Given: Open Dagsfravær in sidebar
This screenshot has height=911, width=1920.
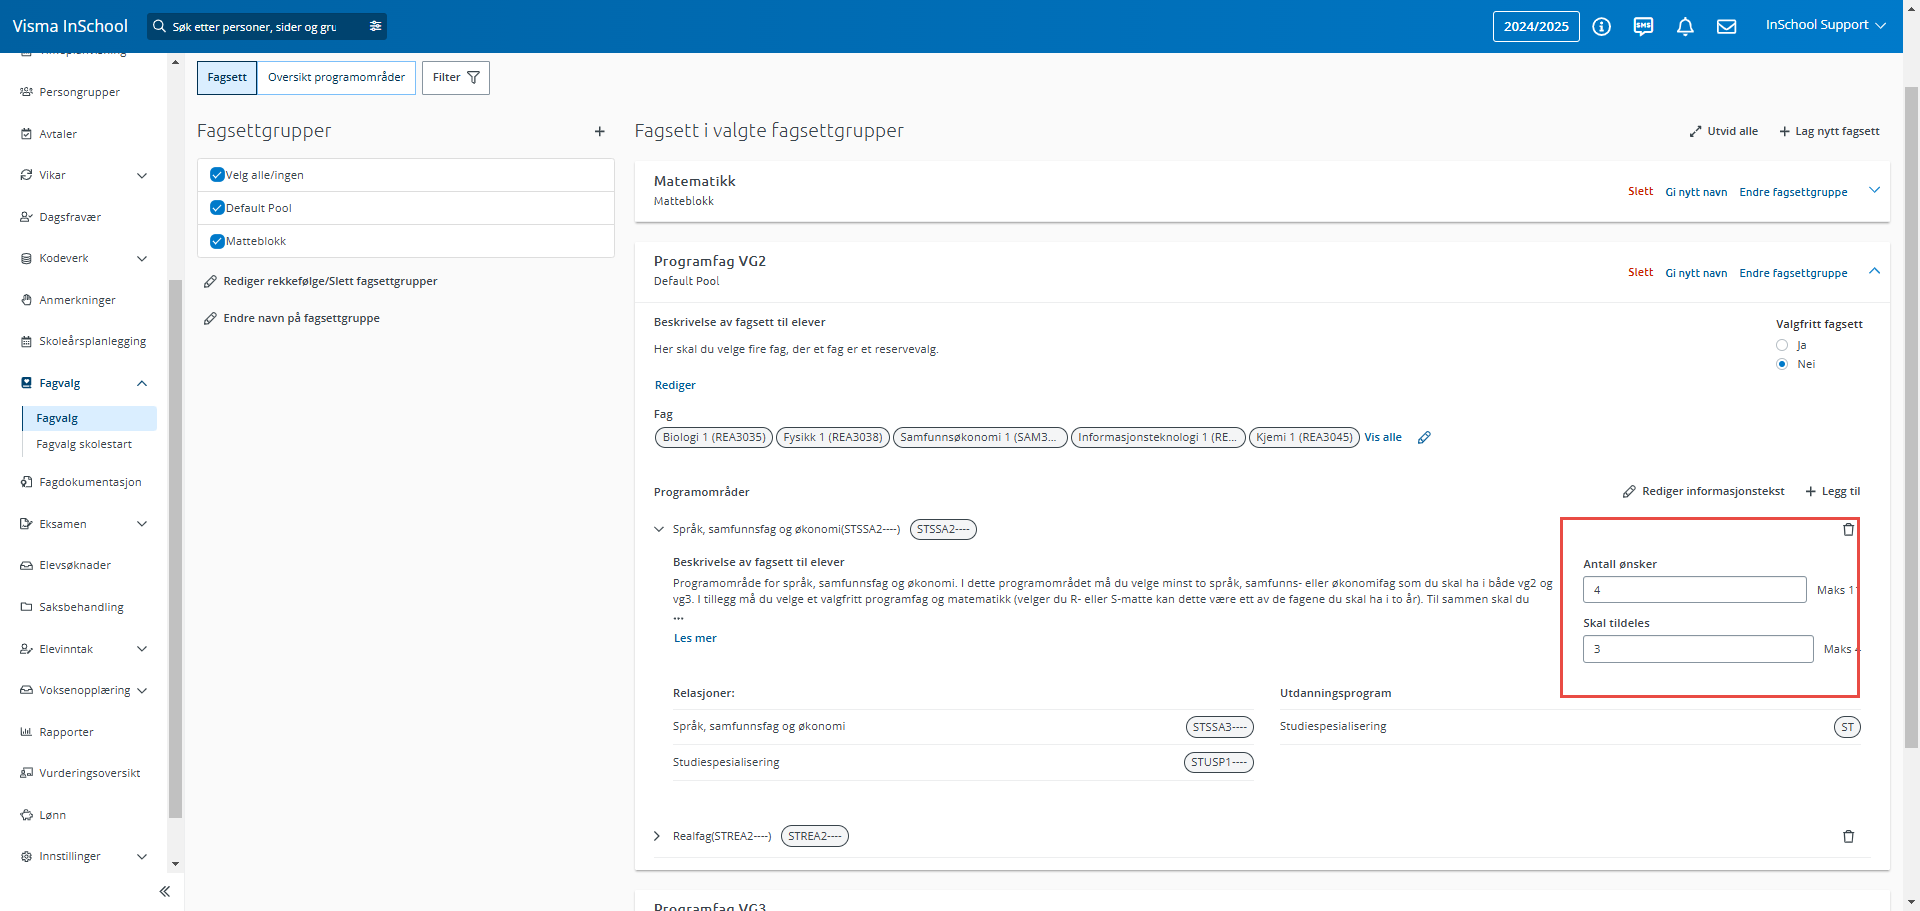Looking at the screenshot, I should point(70,217).
